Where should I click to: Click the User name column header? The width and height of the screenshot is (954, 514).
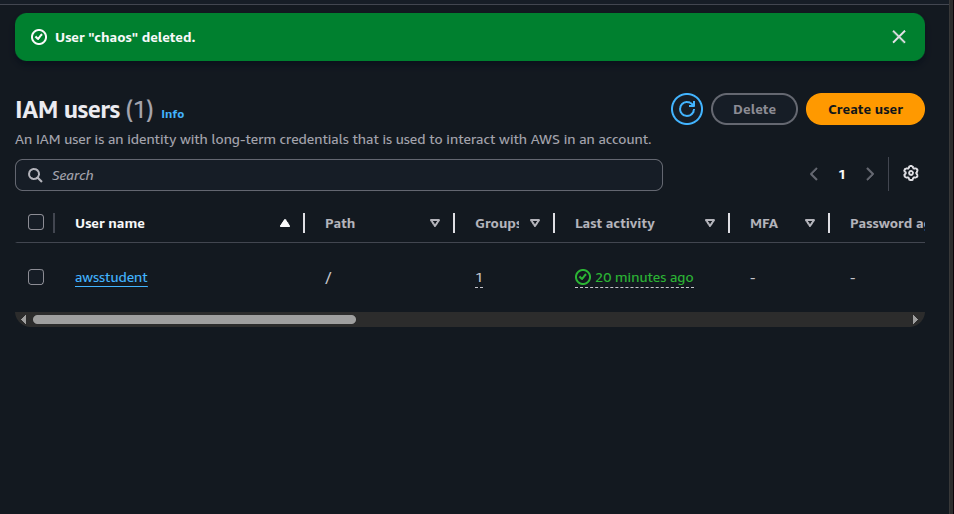110,223
